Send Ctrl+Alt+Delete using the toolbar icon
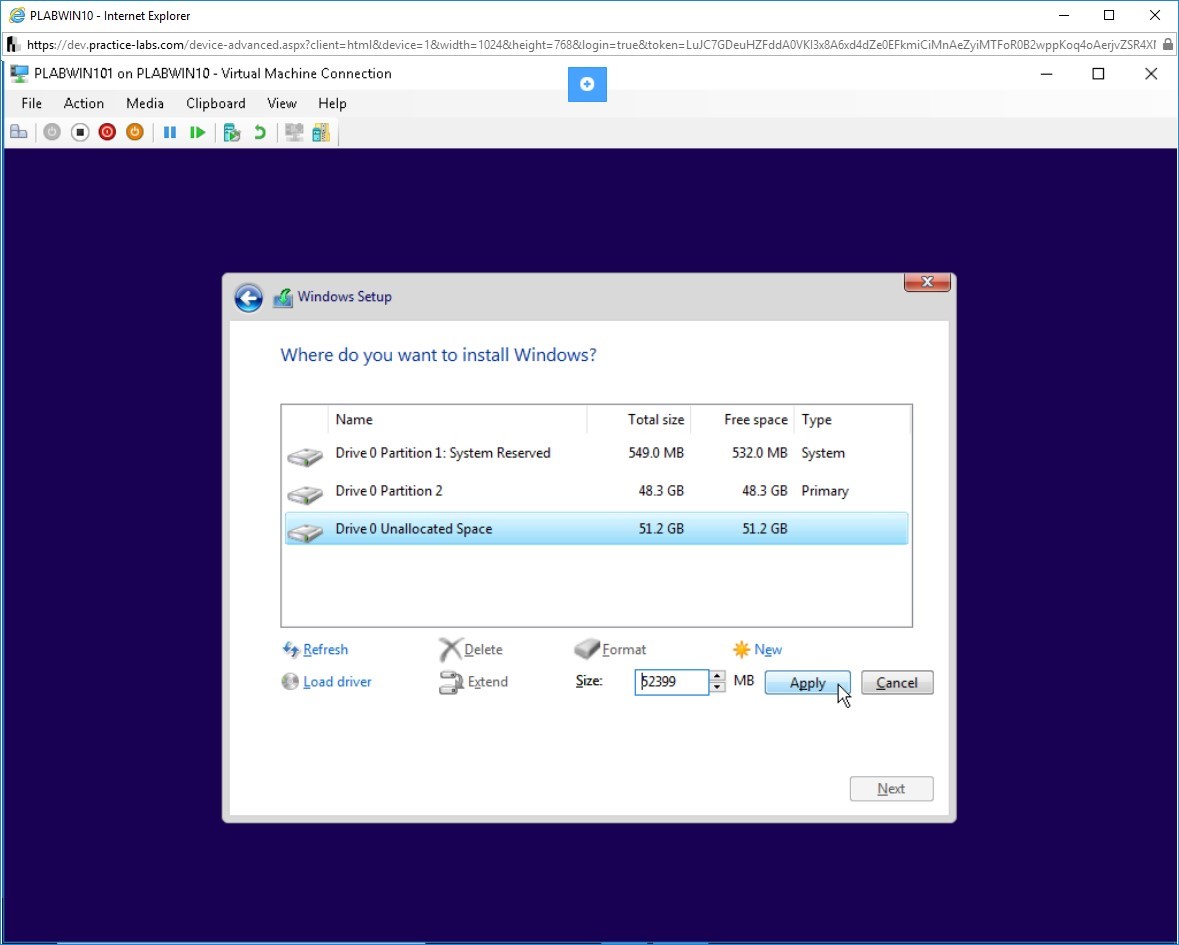This screenshot has width=1179, height=945. pyautogui.click(x=19, y=133)
